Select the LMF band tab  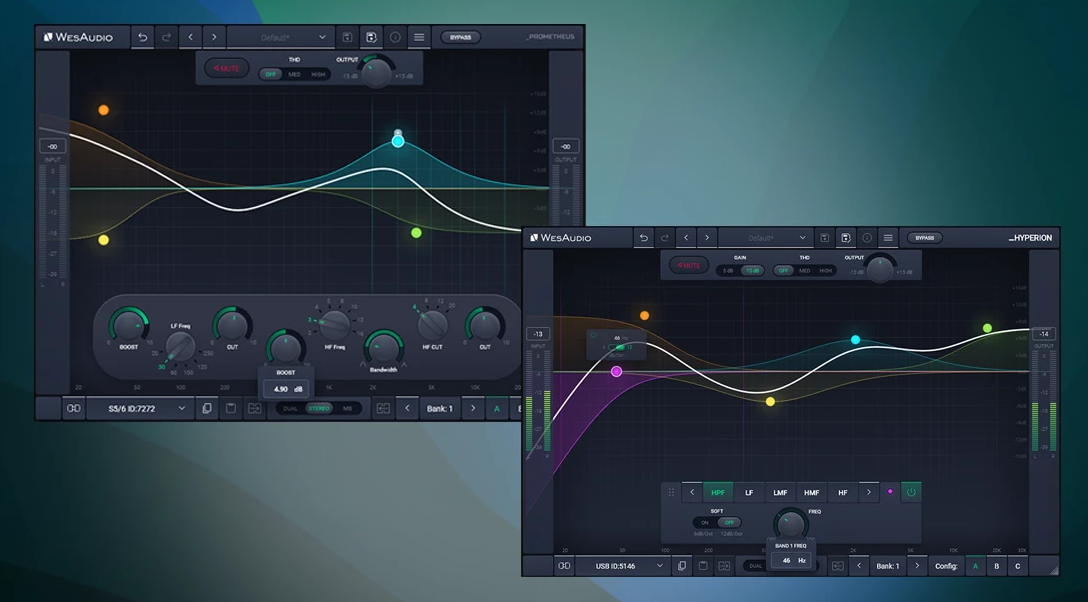pos(779,492)
